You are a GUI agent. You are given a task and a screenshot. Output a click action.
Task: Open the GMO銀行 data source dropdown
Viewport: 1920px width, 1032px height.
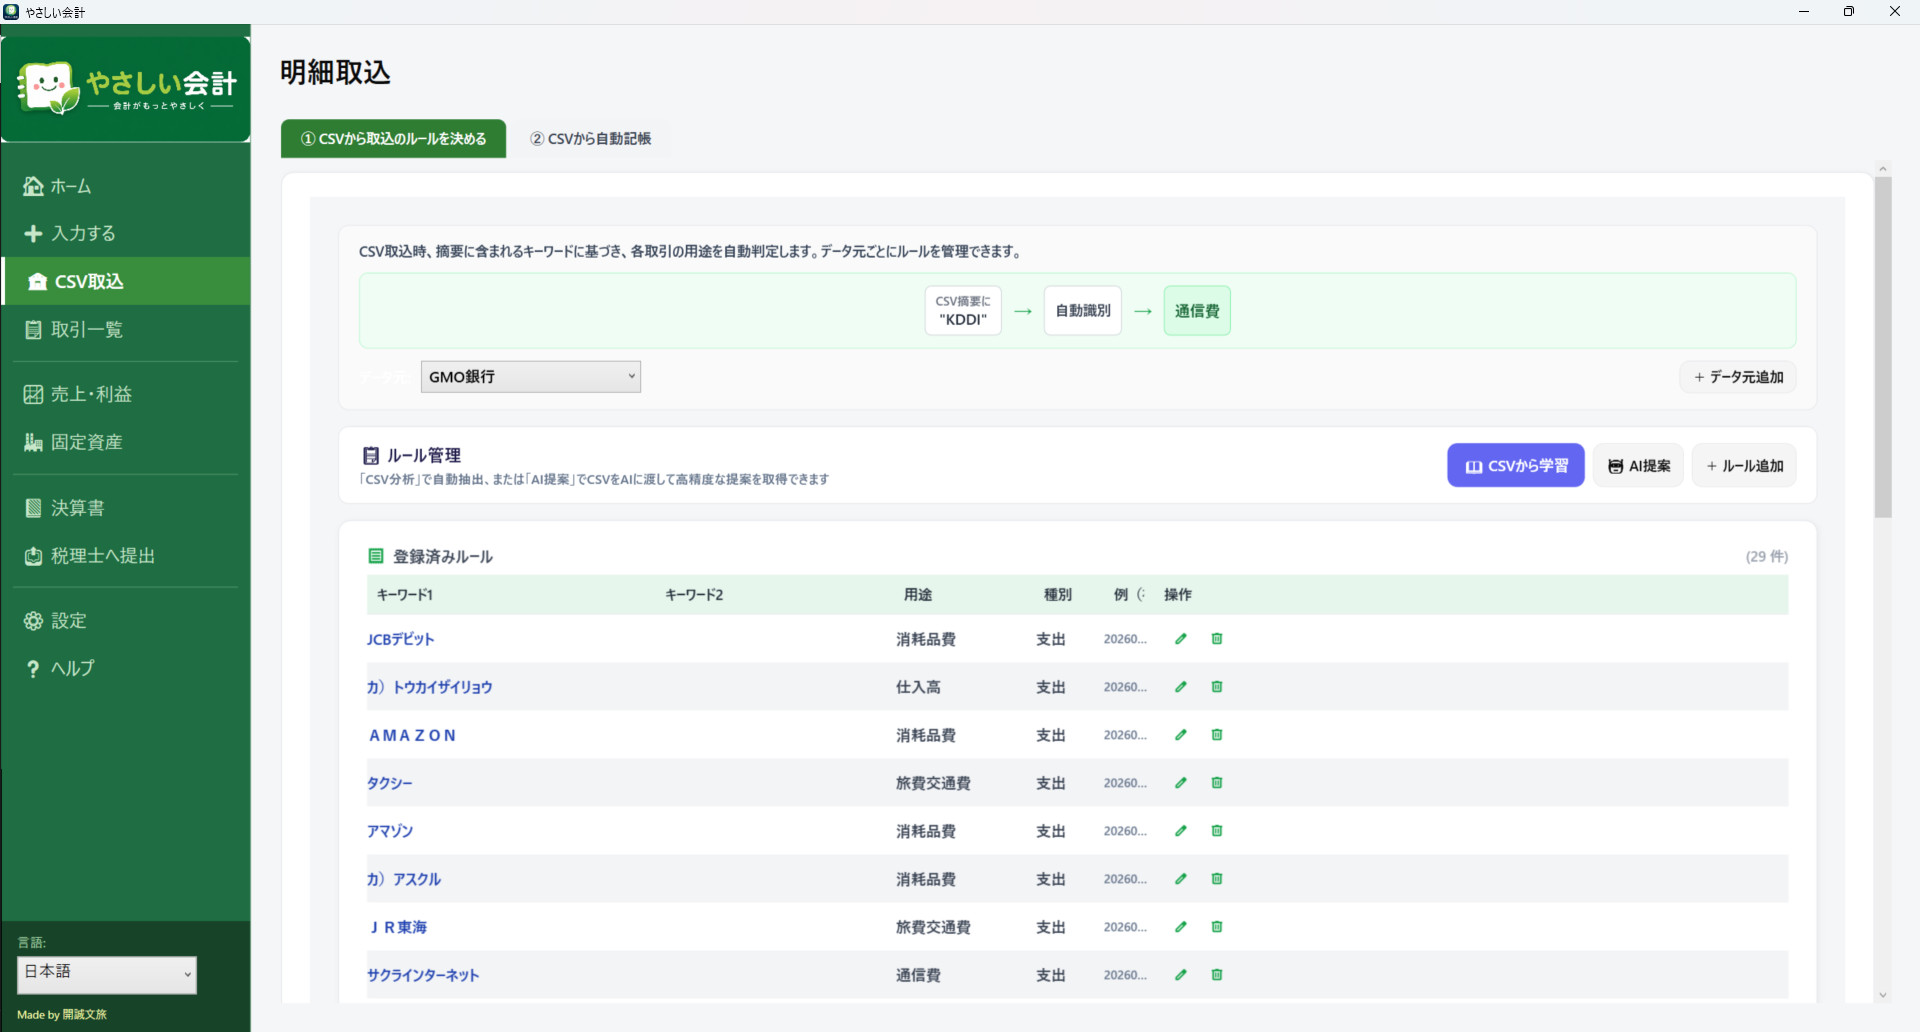[x=531, y=377]
